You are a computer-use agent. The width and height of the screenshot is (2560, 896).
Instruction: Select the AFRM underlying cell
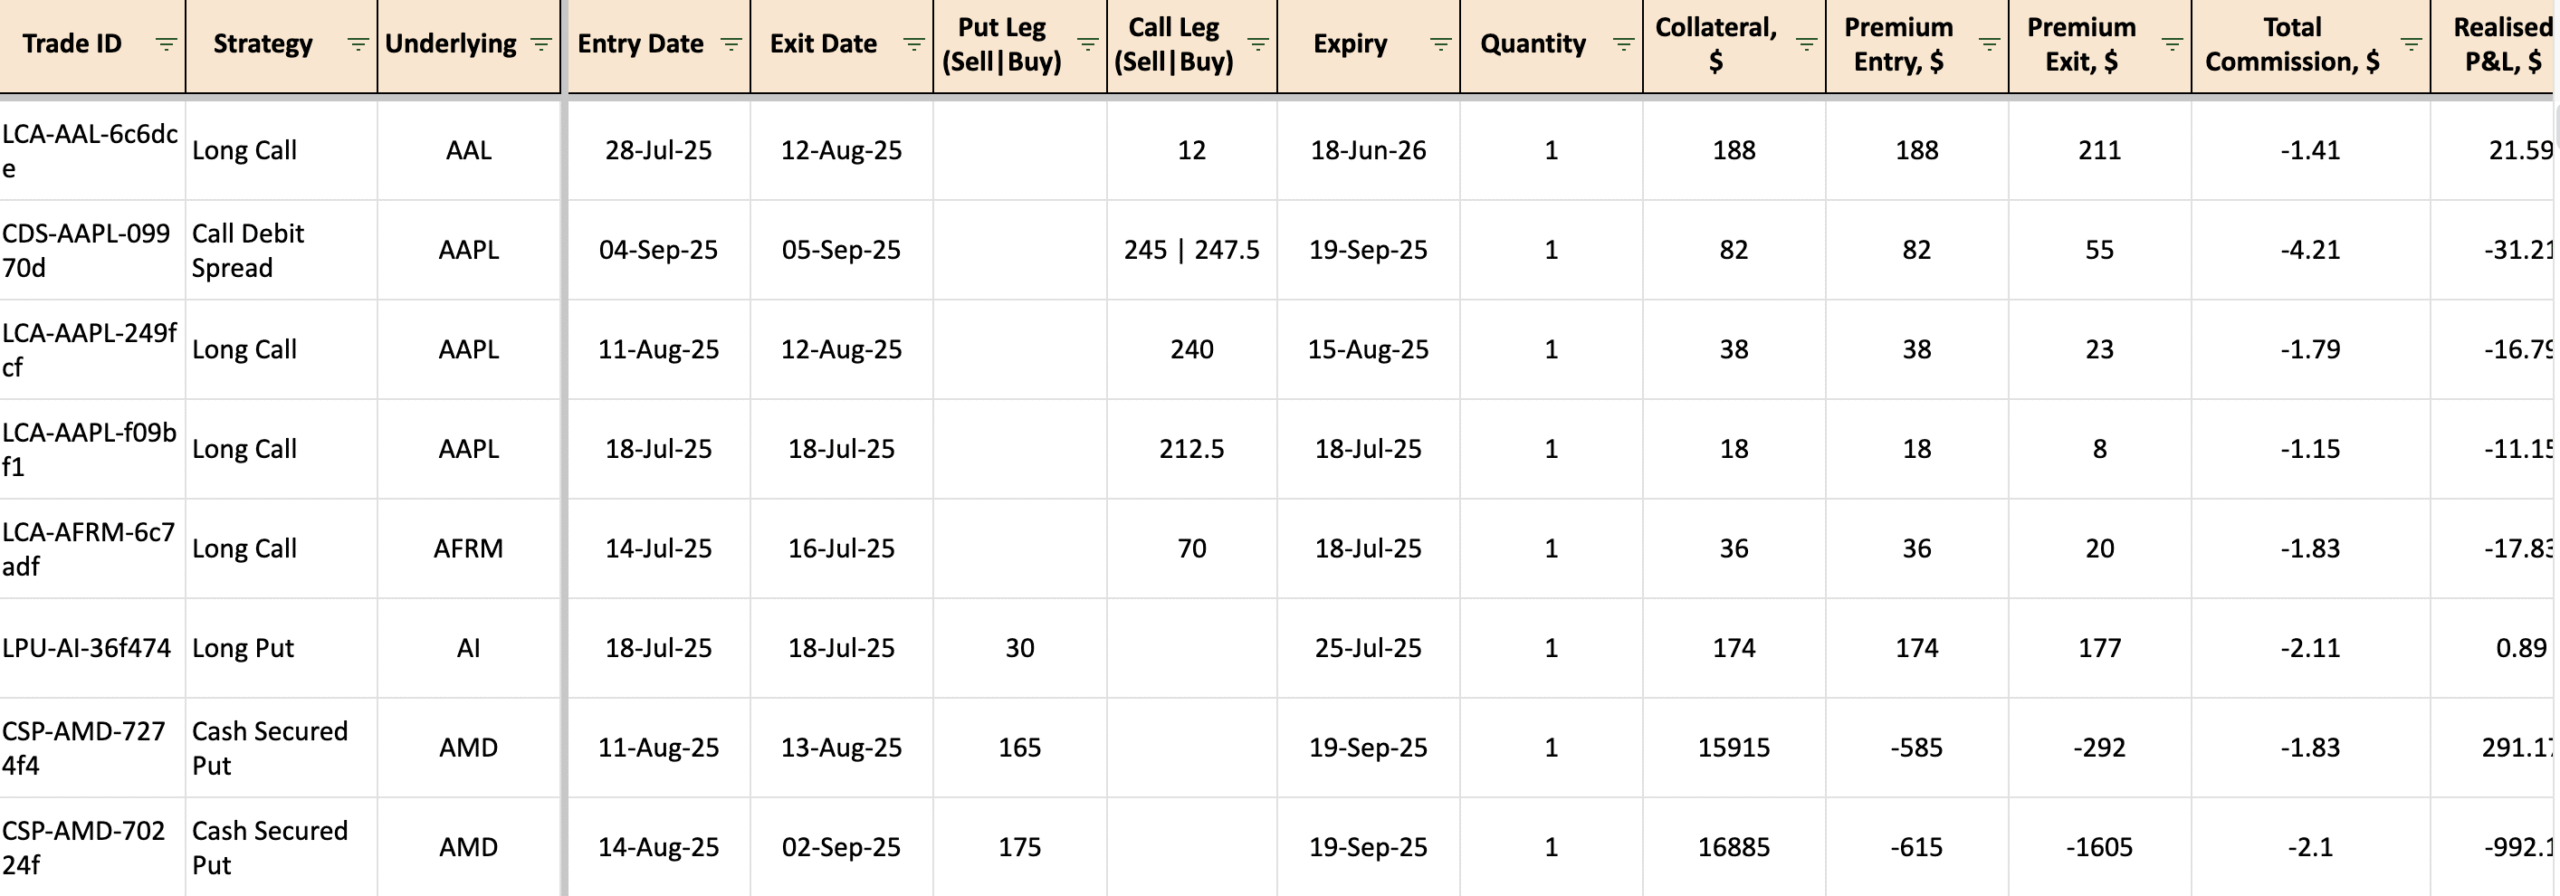(468, 548)
